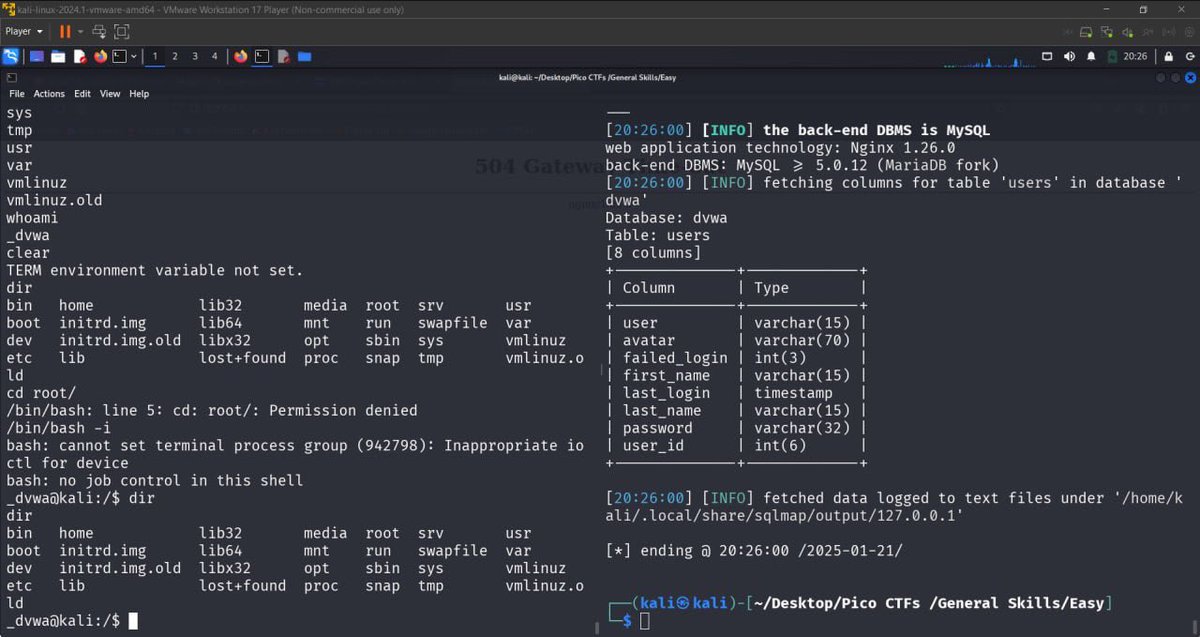Viewport: 1200px width, 637px height.
Task: Launch the file manager from the panel
Action: click(x=58, y=57)
